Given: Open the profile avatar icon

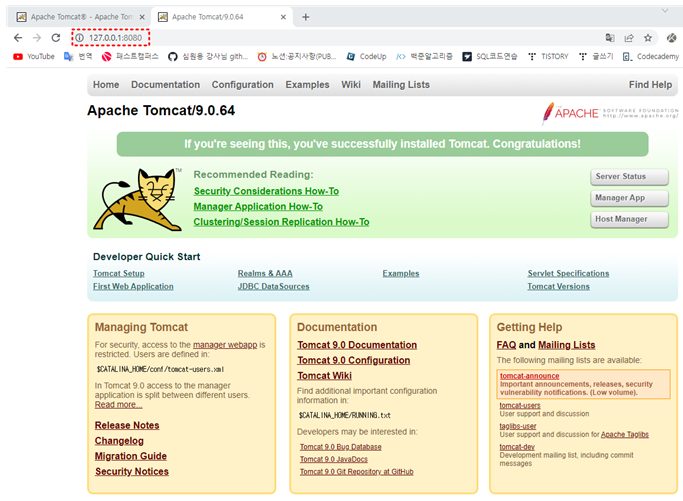Looking at the screenshot, I should [671, 38].
